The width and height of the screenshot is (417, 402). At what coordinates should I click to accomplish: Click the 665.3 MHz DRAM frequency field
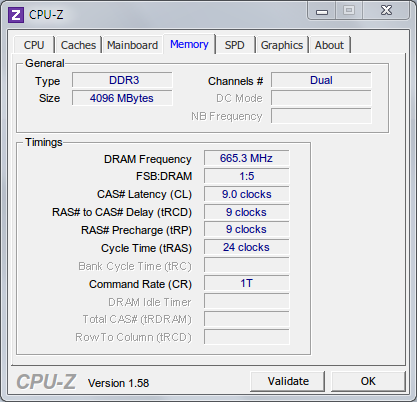click(247, 158)
